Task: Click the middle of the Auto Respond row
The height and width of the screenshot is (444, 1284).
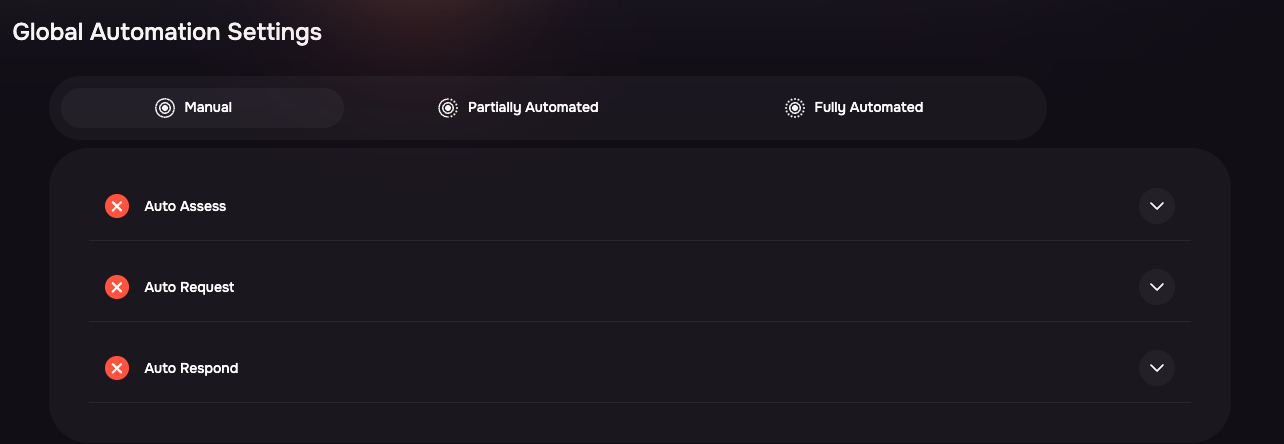Action: pos(640,368)
